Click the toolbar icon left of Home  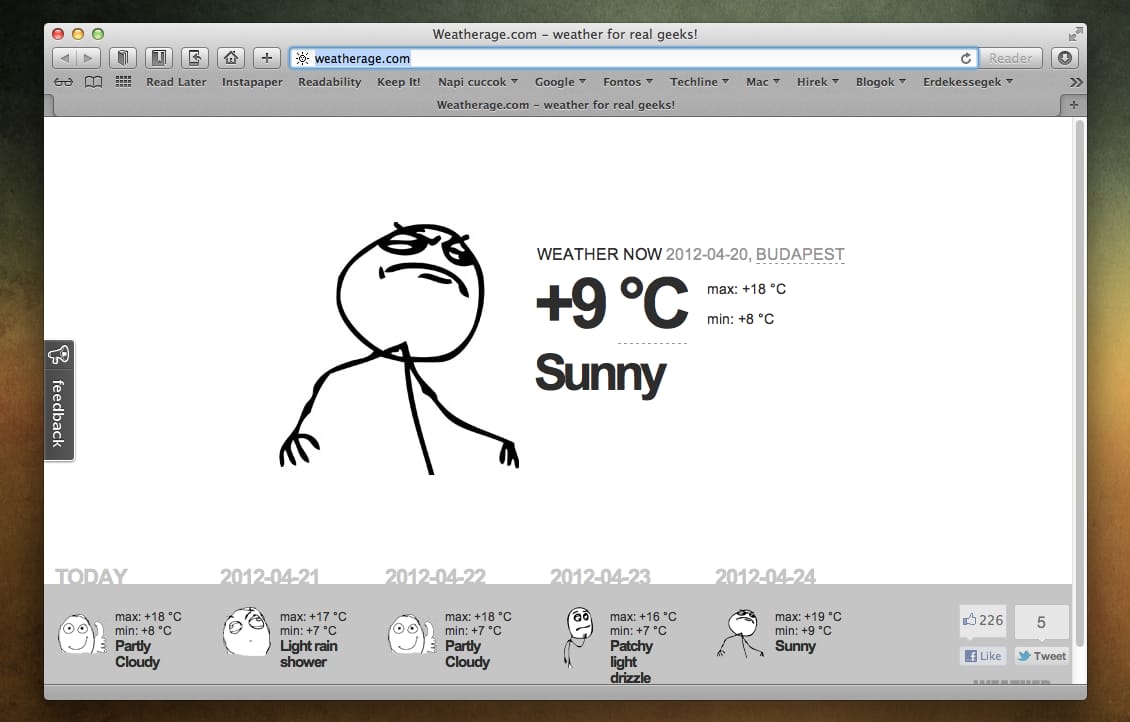click(195, 58)
